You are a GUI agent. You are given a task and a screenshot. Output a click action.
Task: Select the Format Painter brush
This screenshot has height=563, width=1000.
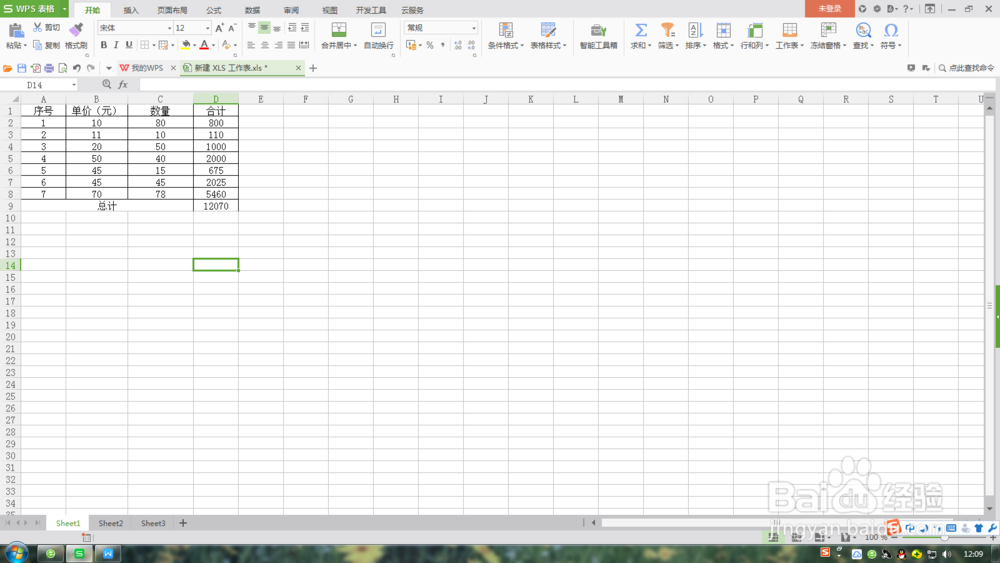click(76, 30)
